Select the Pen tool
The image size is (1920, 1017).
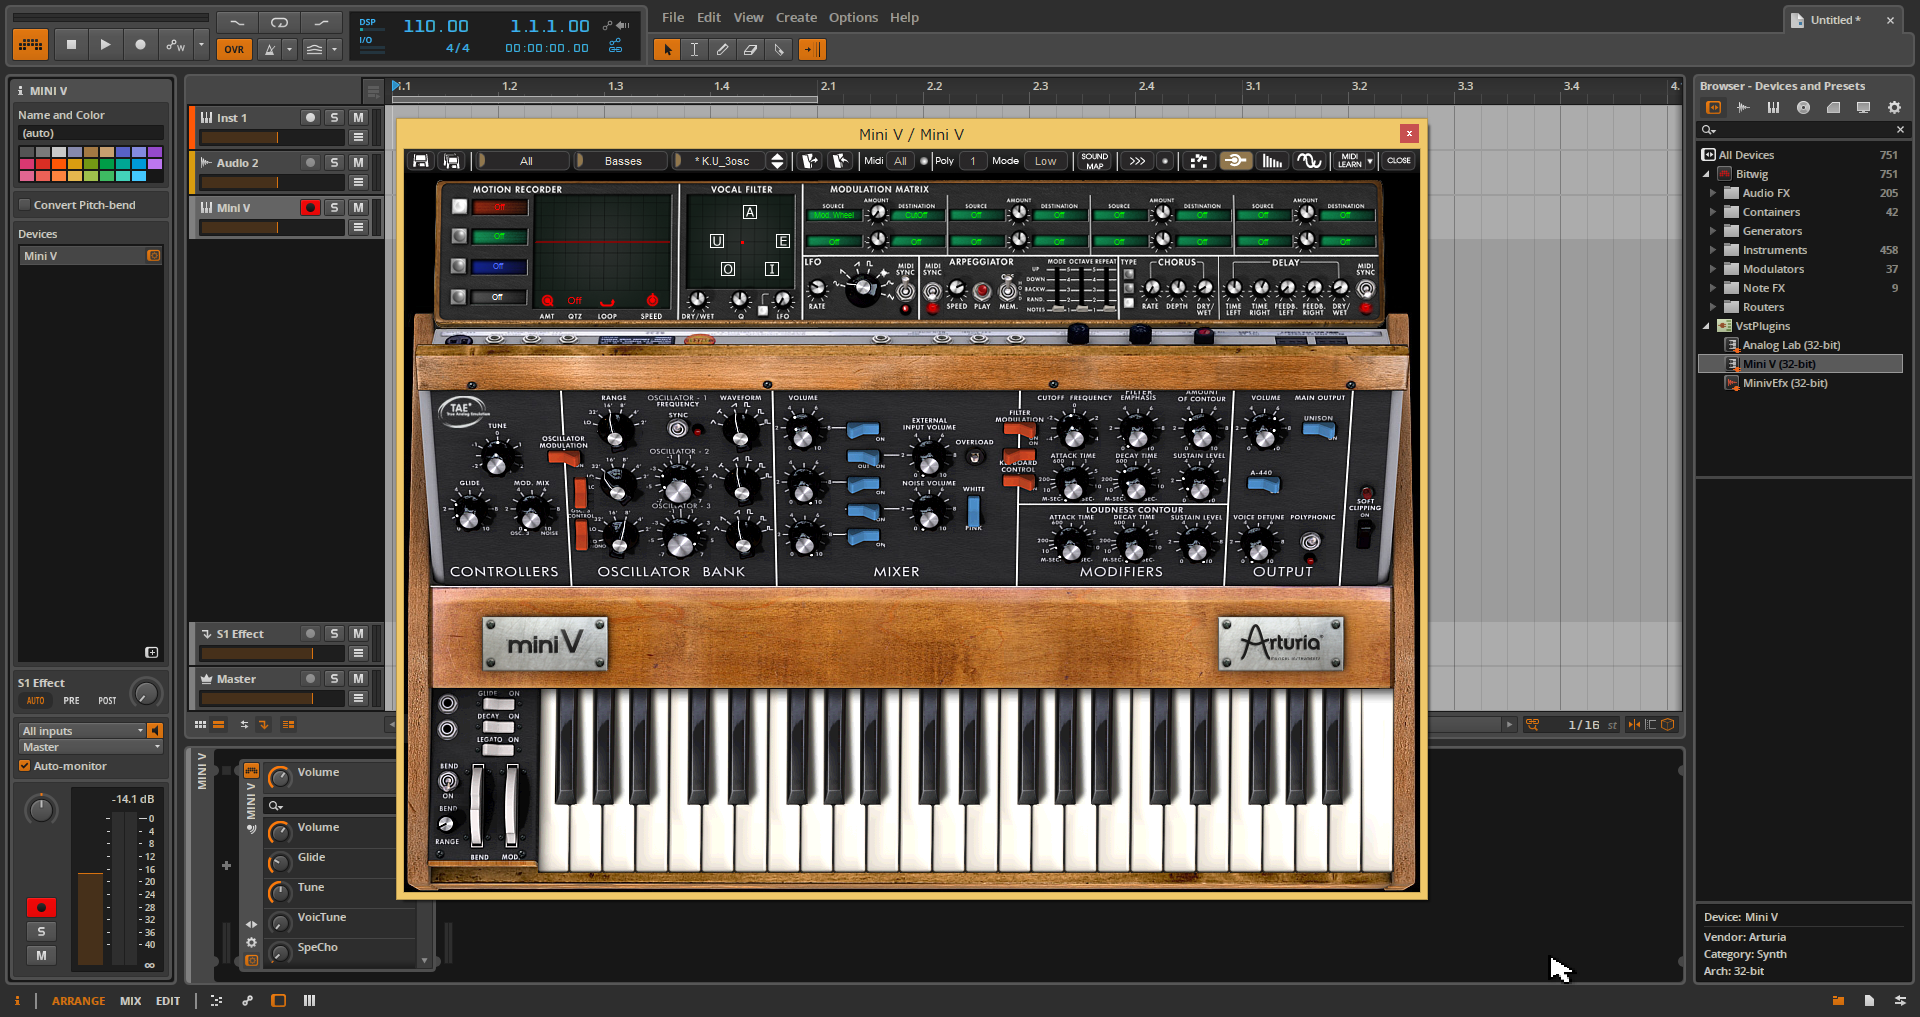coord(722,49)
